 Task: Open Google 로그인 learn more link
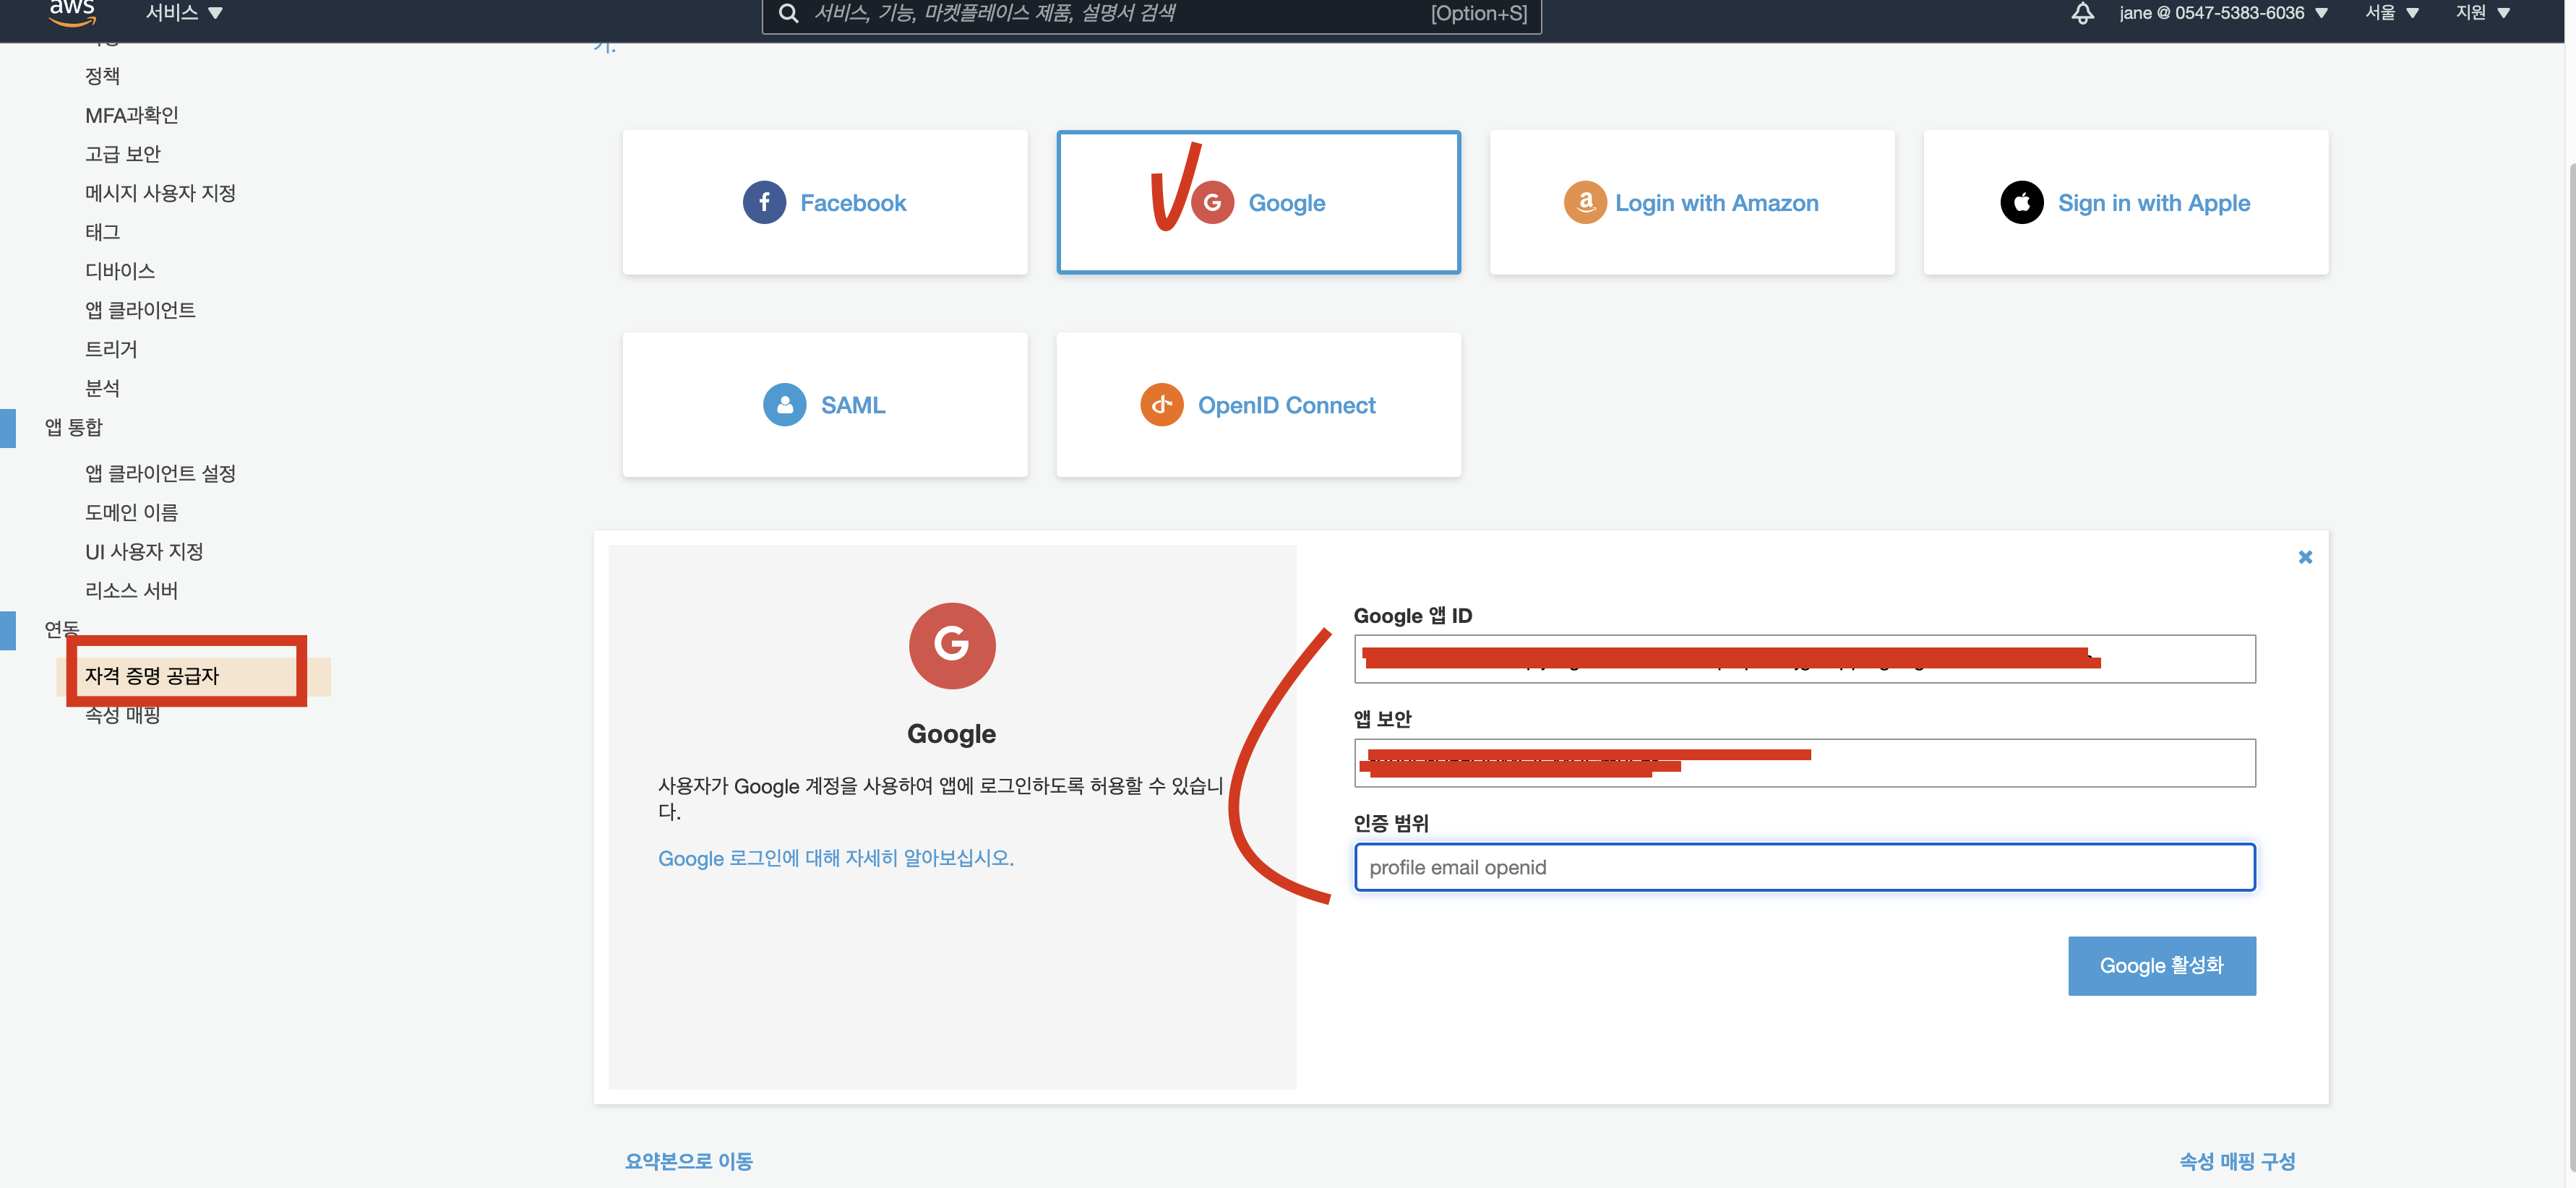point(835,858)
